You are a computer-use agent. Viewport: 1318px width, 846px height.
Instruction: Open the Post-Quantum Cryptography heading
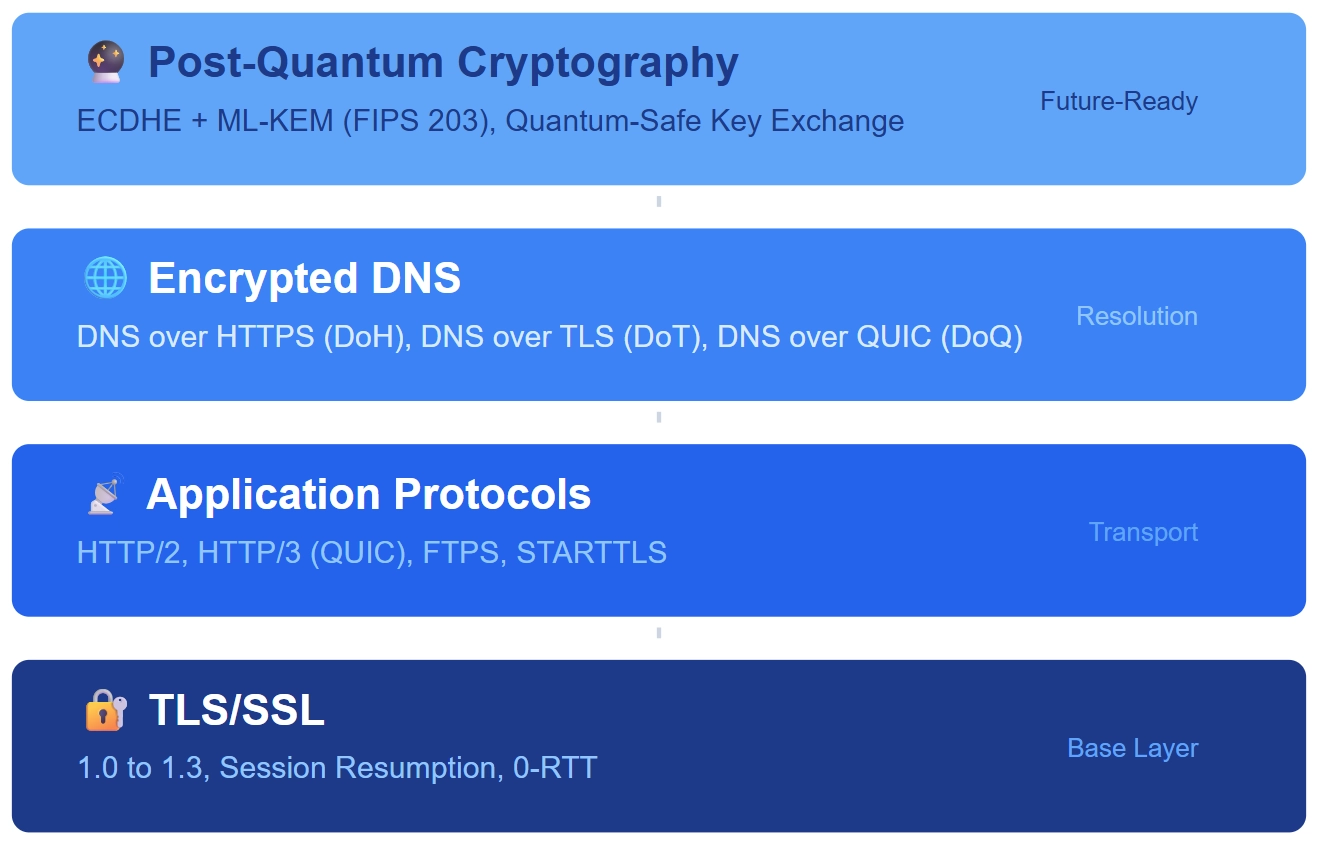click(443, 62)
